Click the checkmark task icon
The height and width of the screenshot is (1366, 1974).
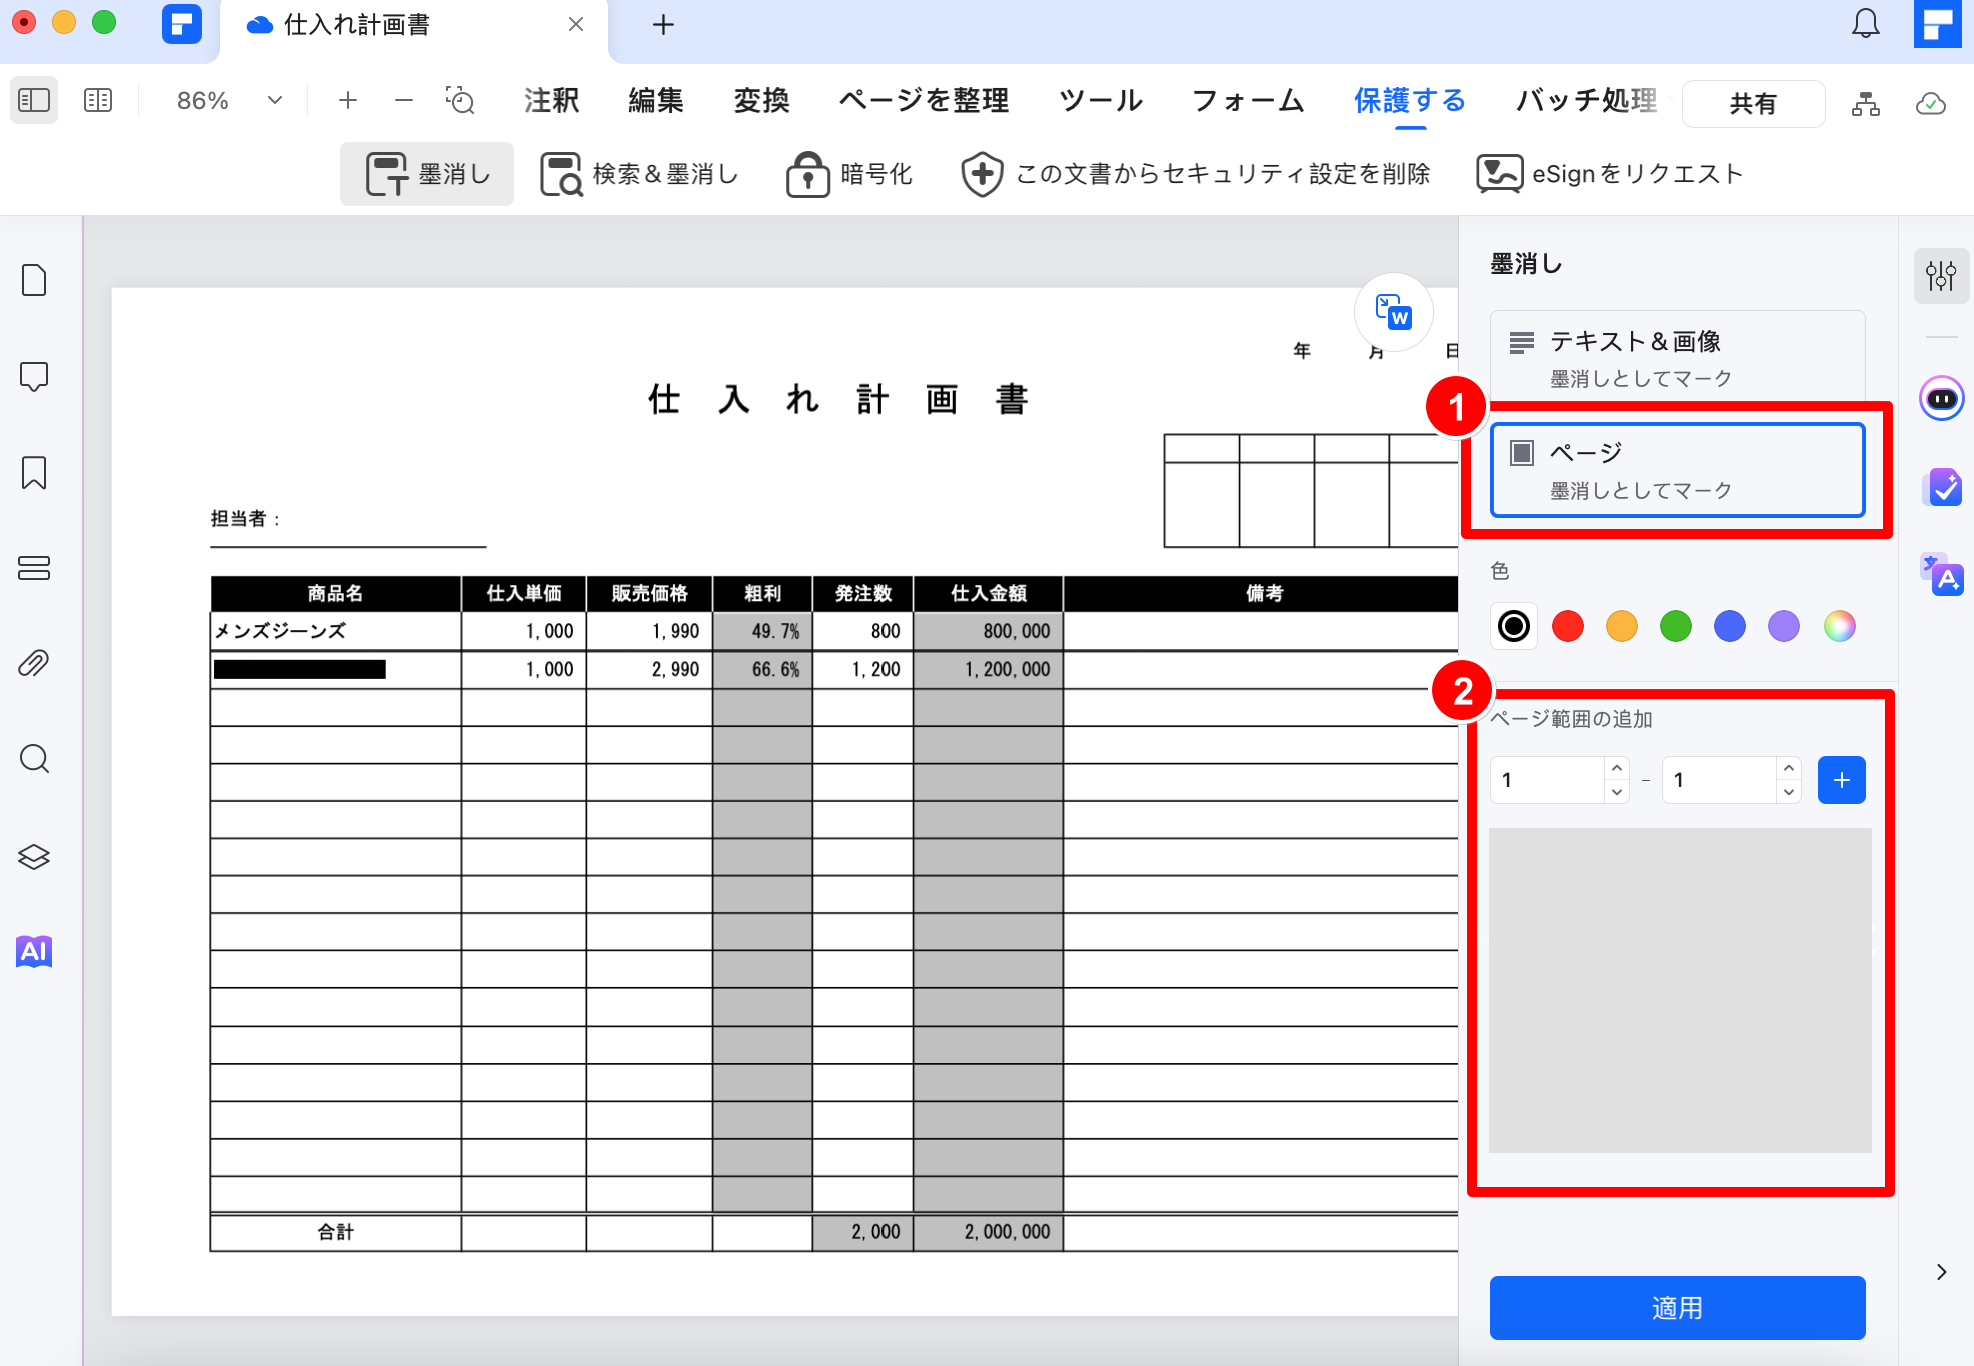[1942, 488]
